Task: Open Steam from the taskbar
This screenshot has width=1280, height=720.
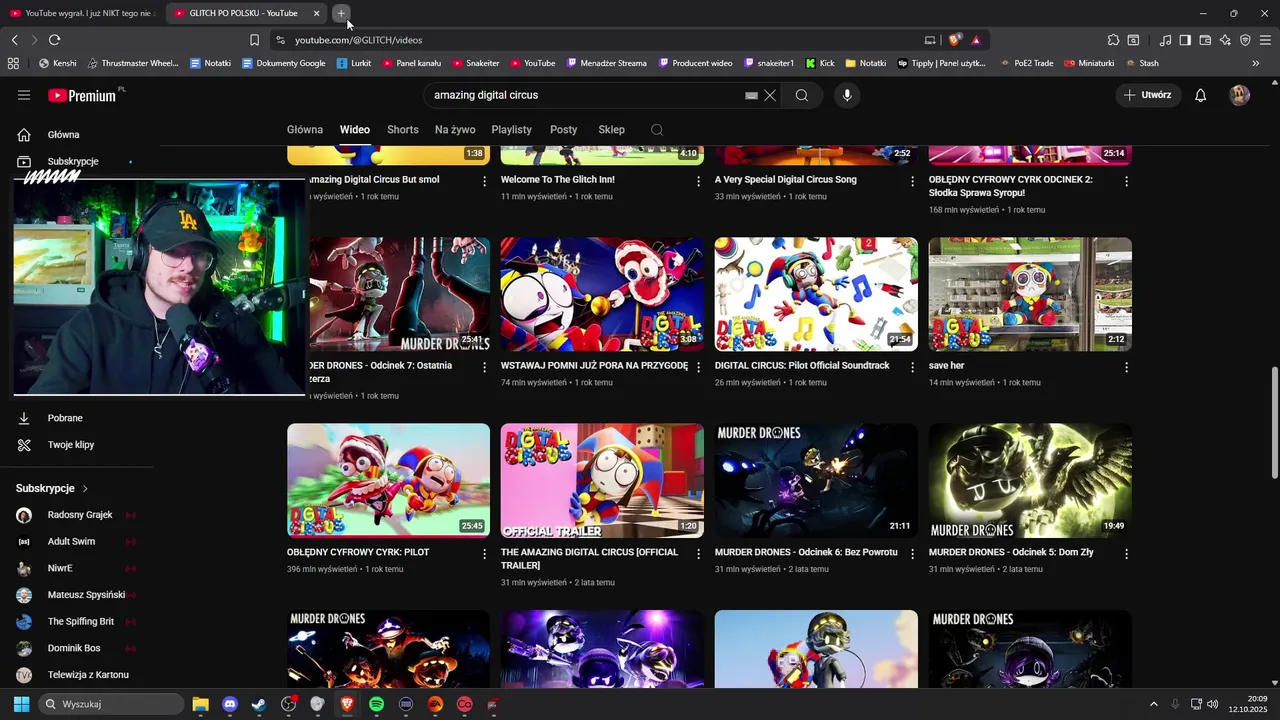Action: pyautogui.click(x=259, y=704)
